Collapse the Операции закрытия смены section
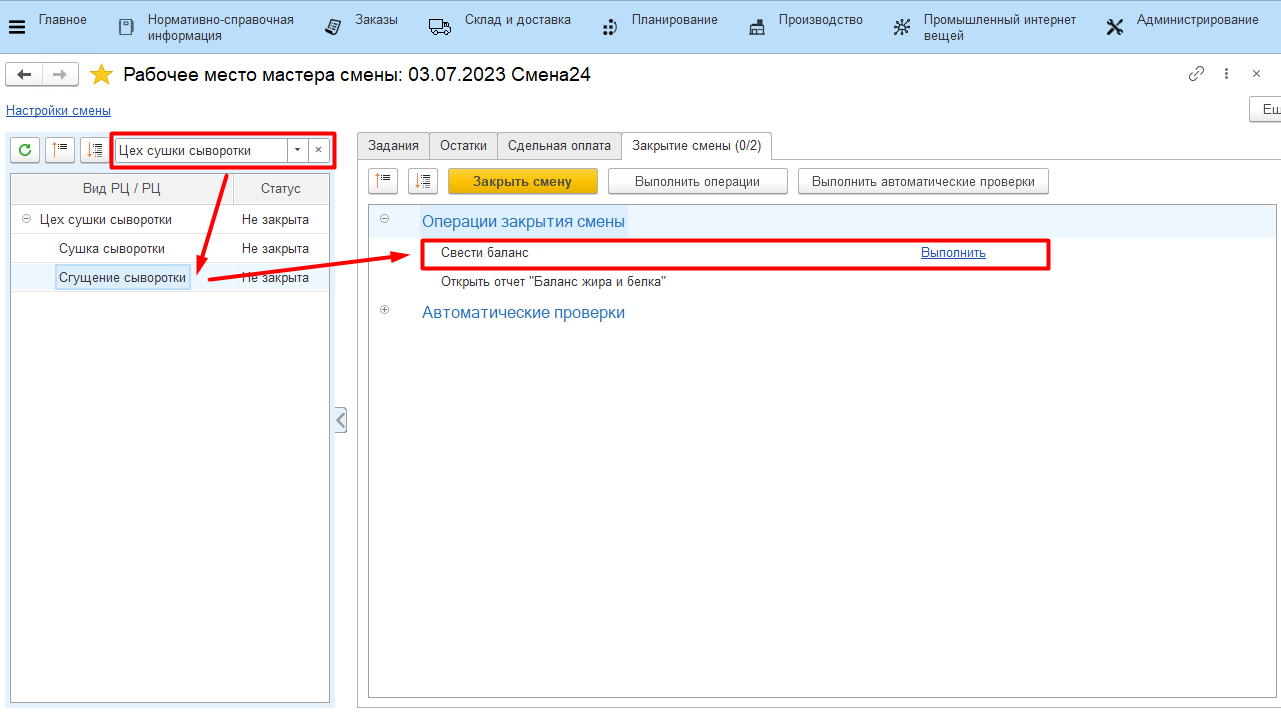The height and width of the screenshot is (717, 1281). [384, 219]
